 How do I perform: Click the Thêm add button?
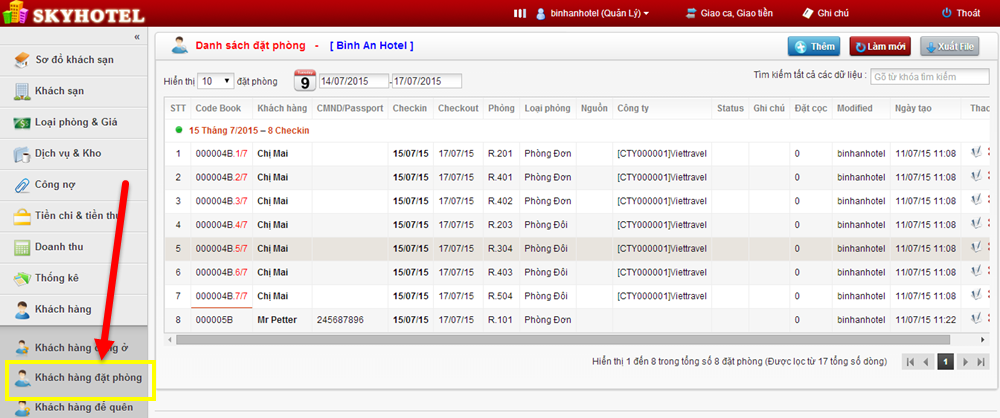tap(813, 46)
